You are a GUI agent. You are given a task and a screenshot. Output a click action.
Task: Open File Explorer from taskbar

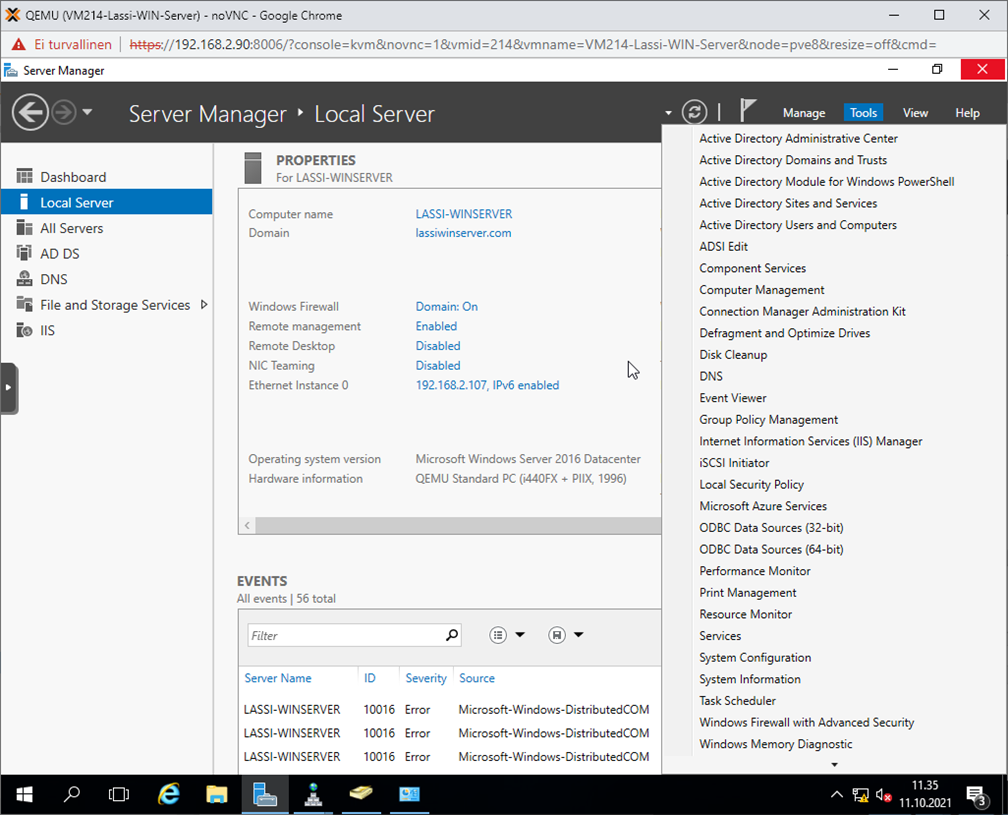pos(217,794)
